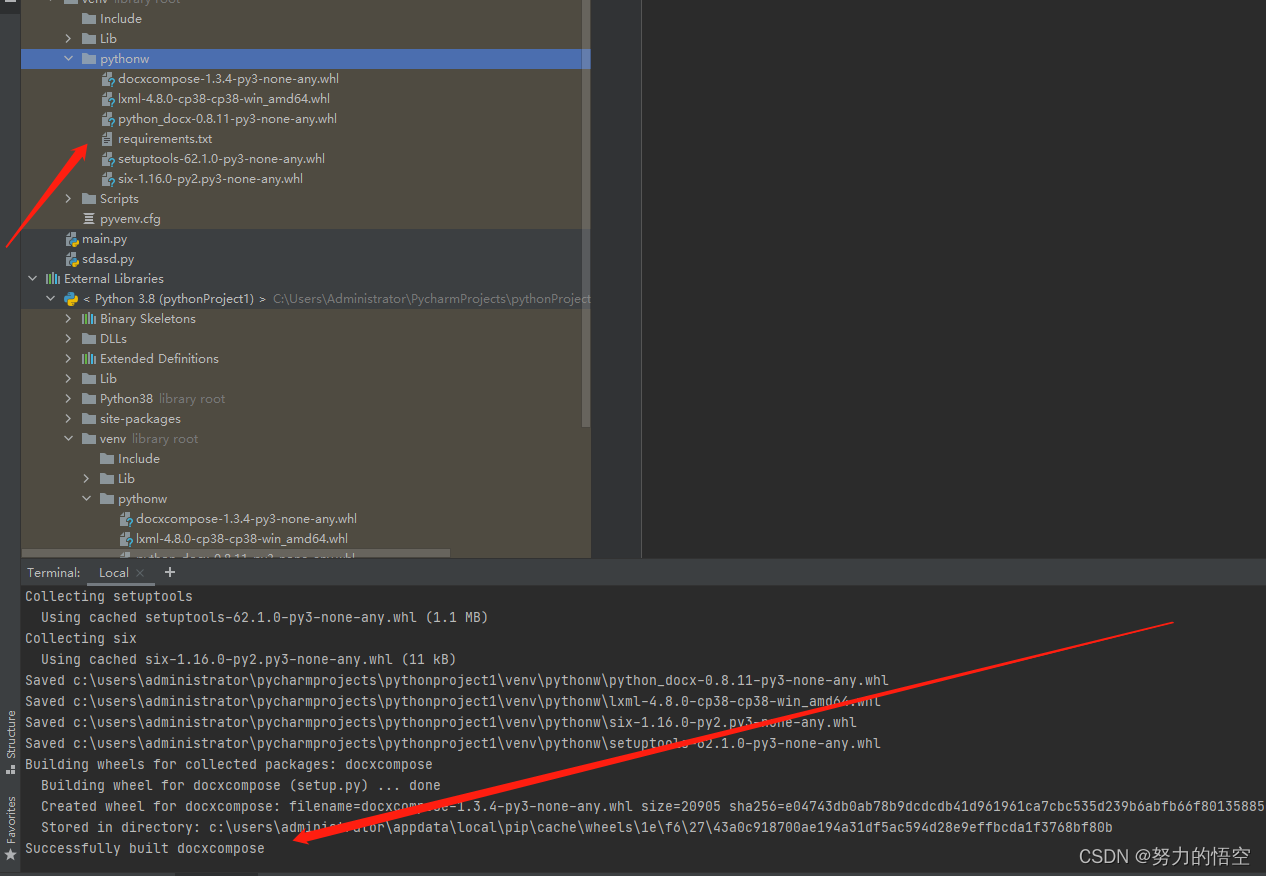This screenshot has width=1266, height=876.
Task: Click the six-1.16.0 wheel file icon
Action: (108, 178)
